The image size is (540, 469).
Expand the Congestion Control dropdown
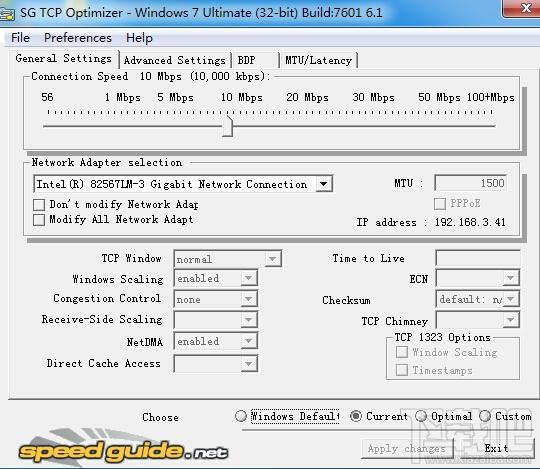[248, 299]
